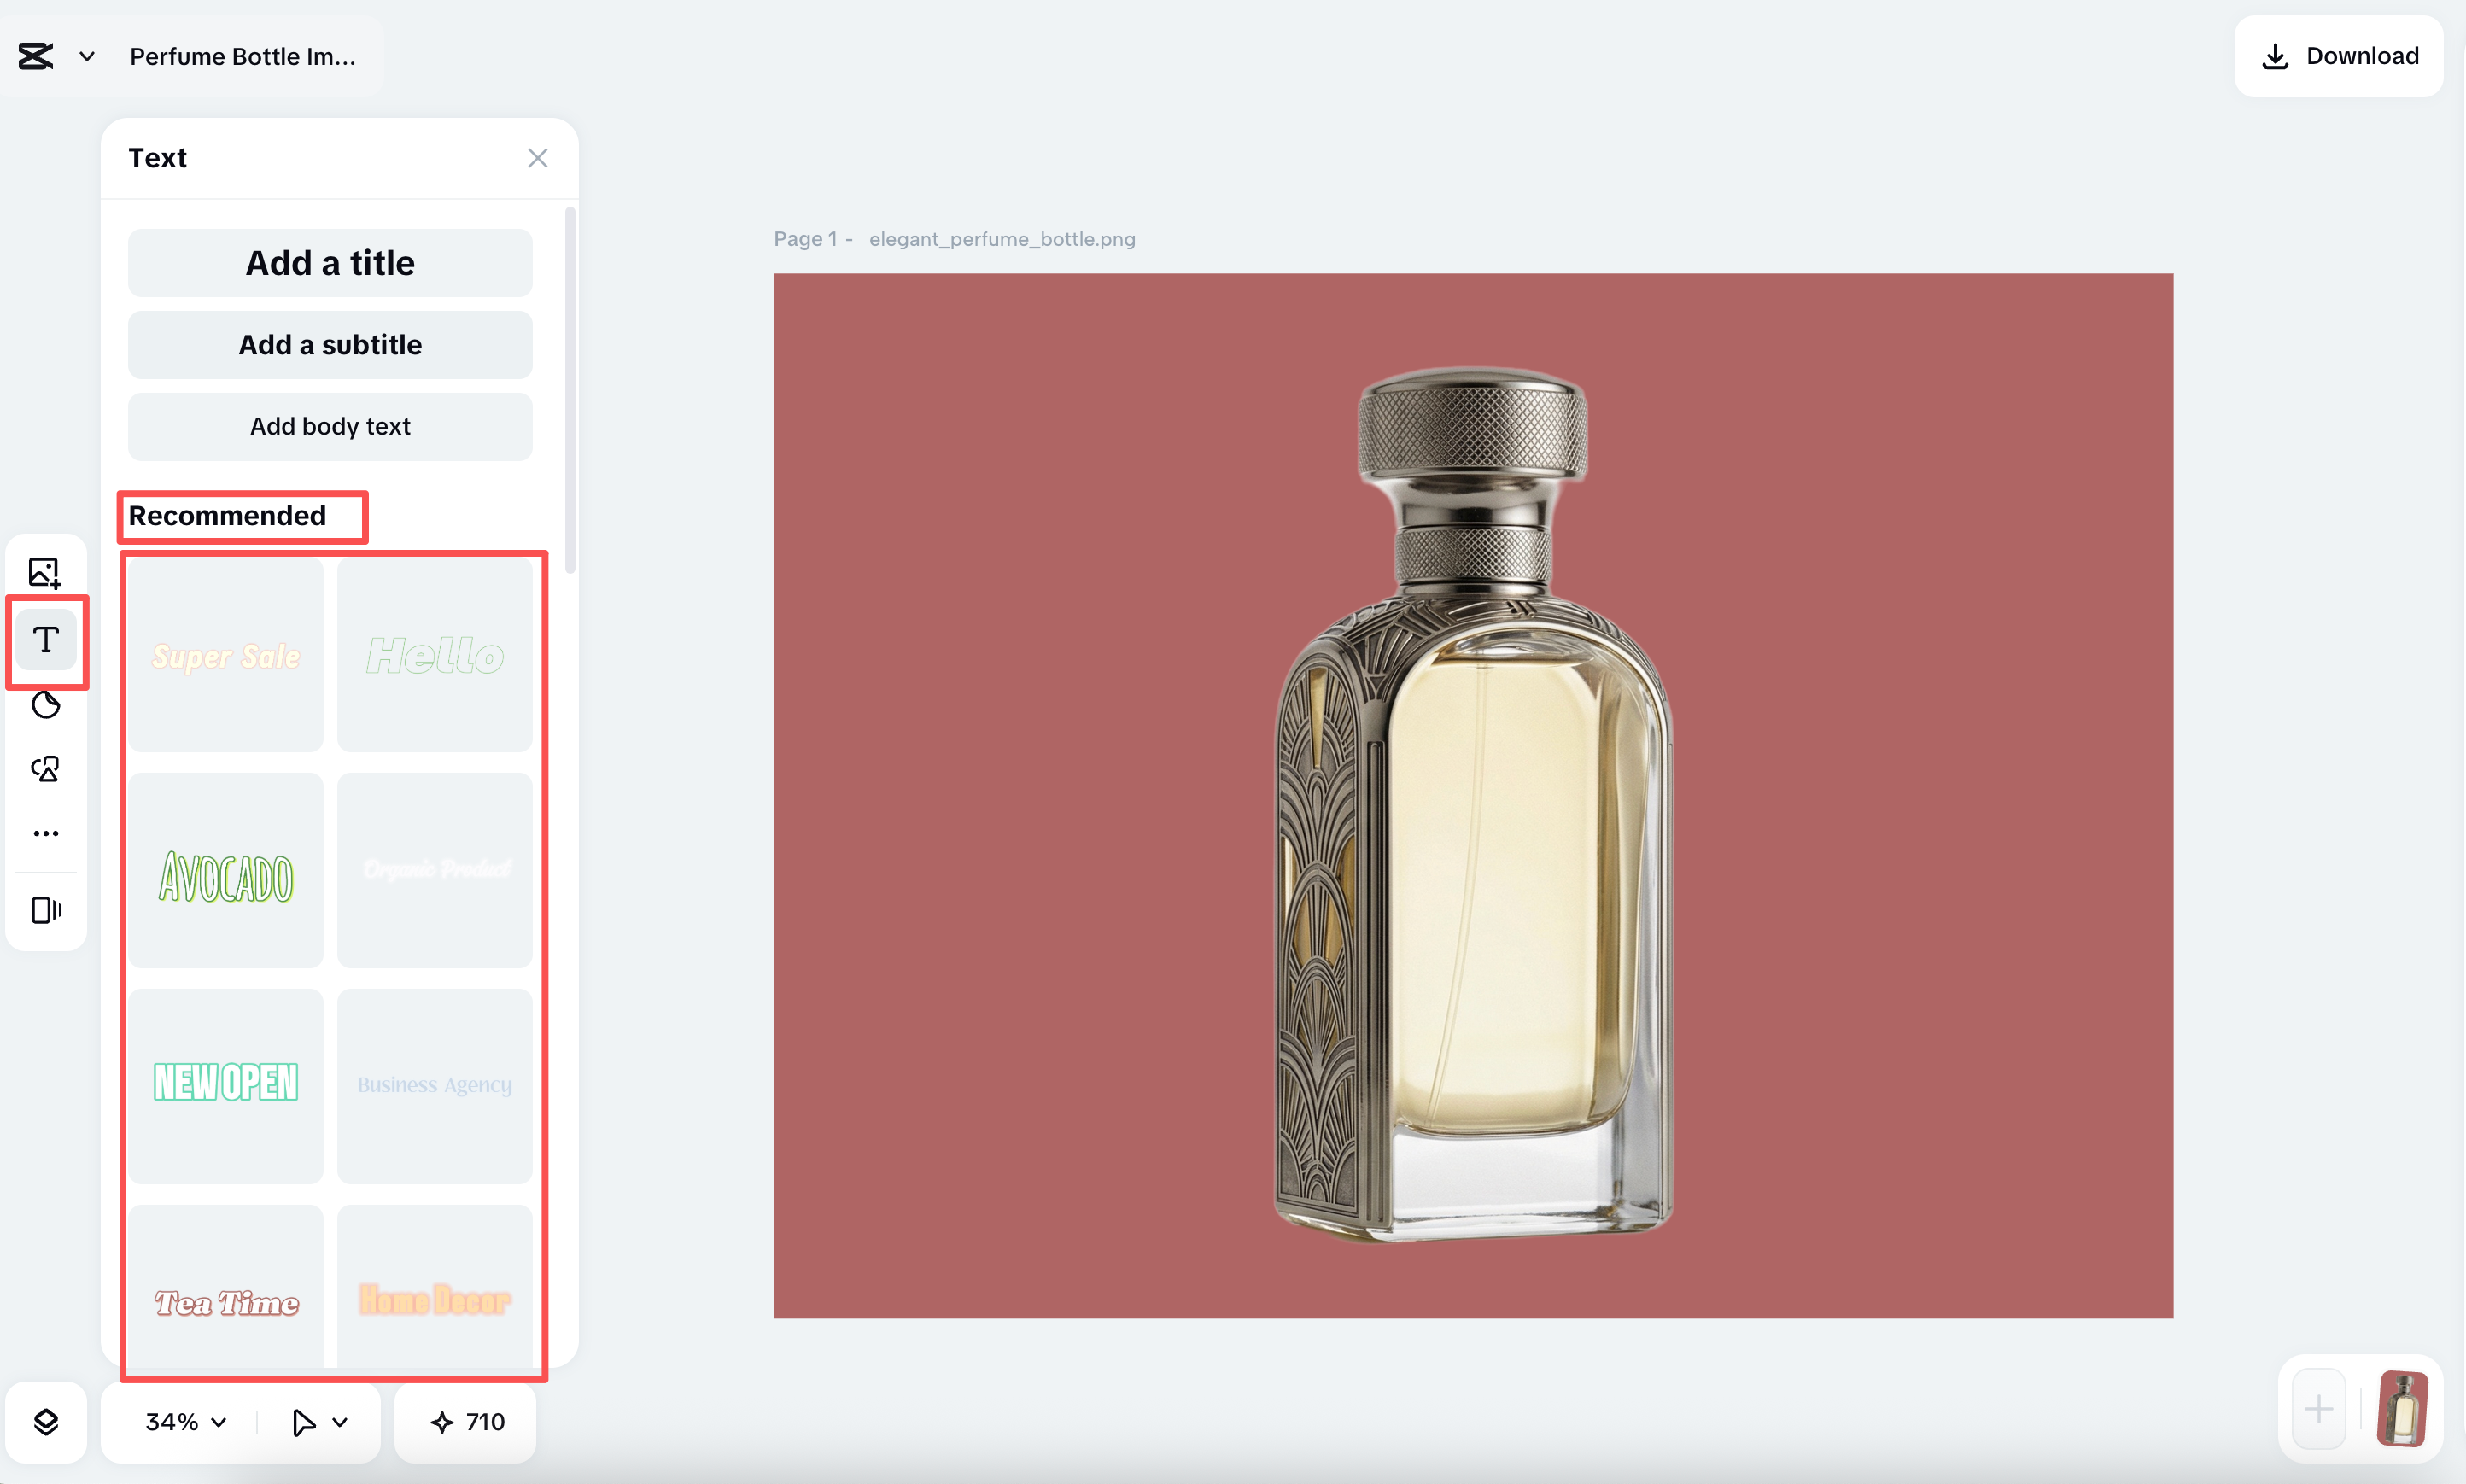Close the Text panel
This screenshot has height=1484, width=2466.
[537, 157]
